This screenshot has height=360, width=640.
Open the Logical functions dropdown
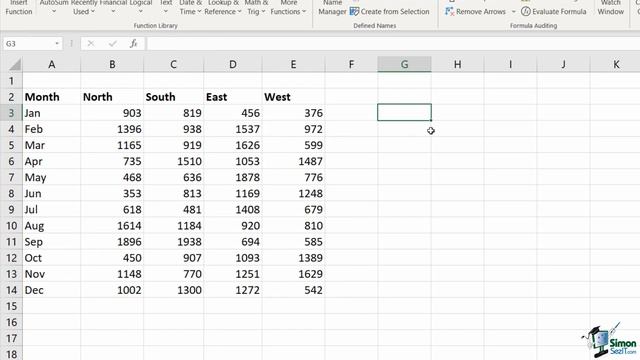pyautogui.click(x=140, y=11)
